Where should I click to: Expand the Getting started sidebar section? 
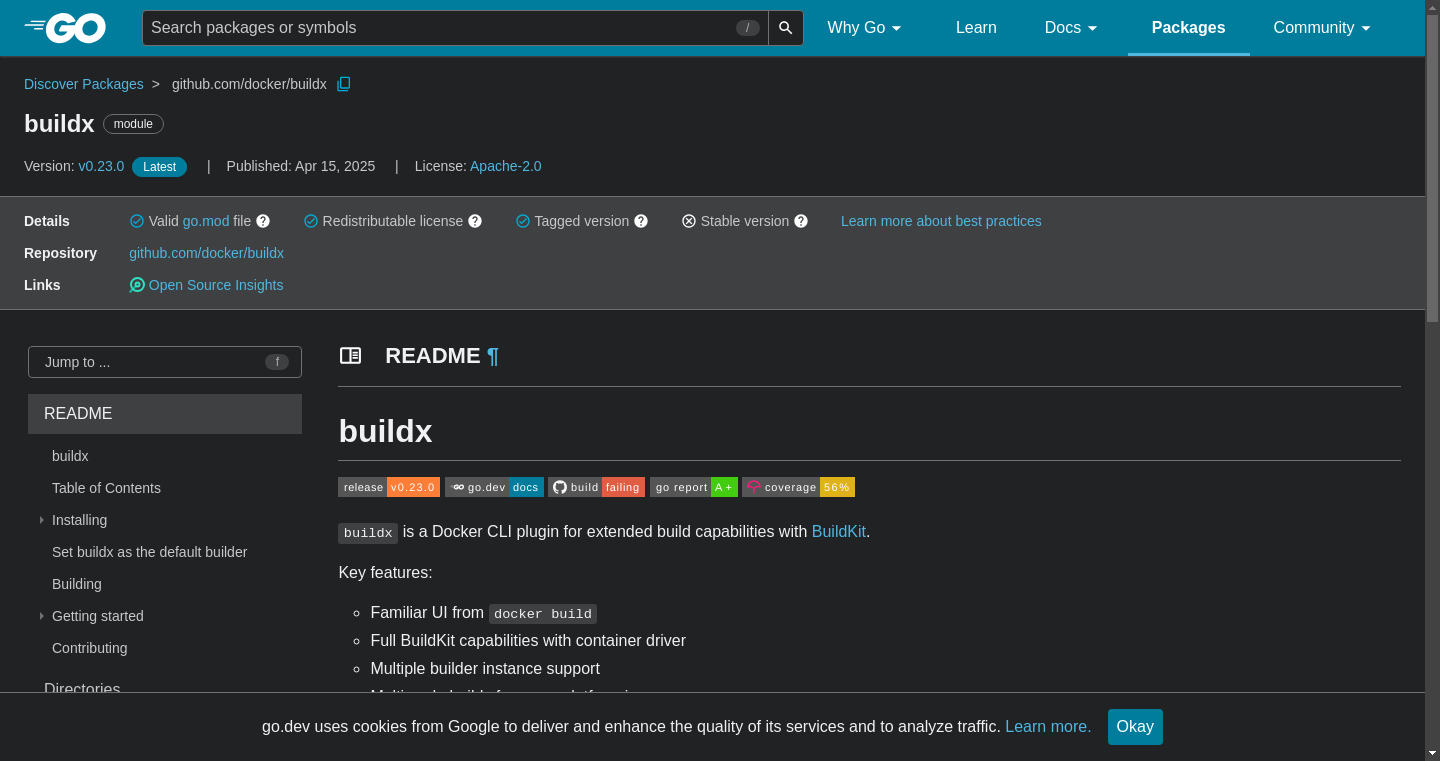click(42, 616)
